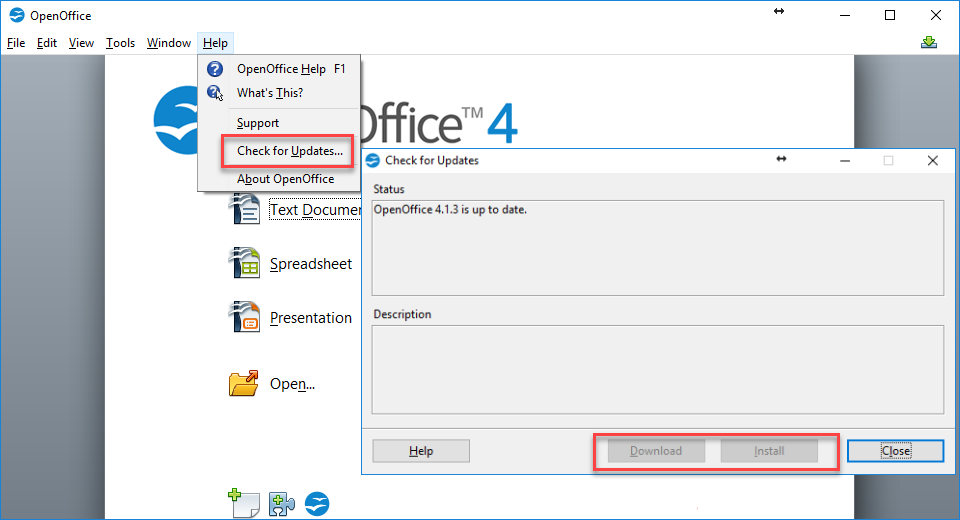Viewport: 960px width, 520px height.
Task: Click the new templates icon with plus
Action: (x=244, y=503)
